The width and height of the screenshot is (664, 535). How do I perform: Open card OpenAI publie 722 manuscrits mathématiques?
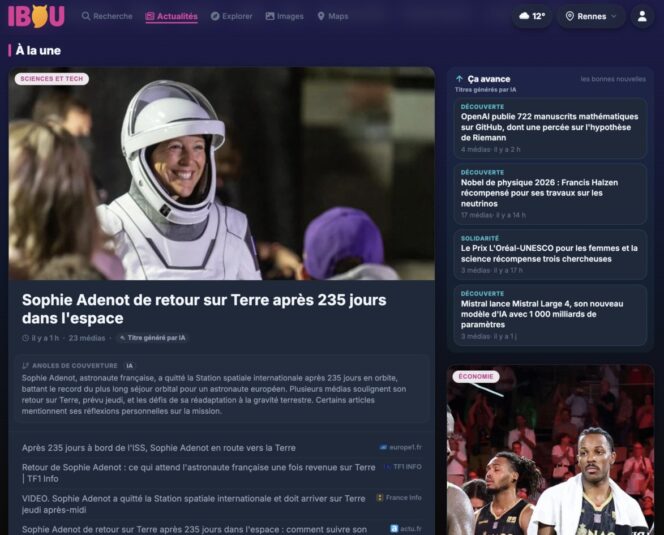(550, 128)
